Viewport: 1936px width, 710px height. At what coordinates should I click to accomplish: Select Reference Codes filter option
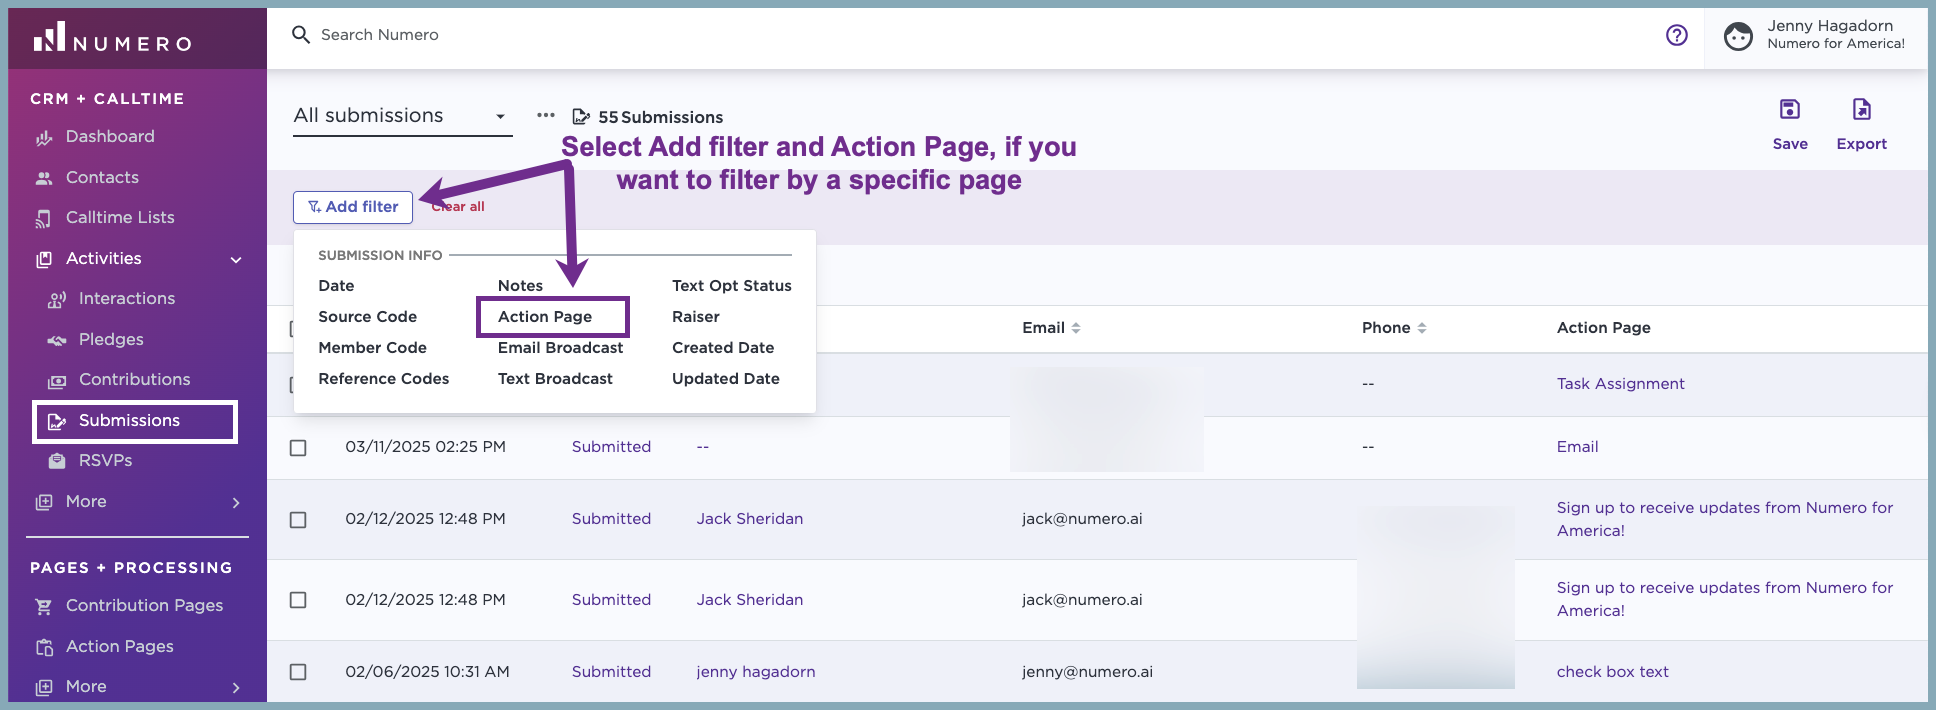tap(383, 379)
